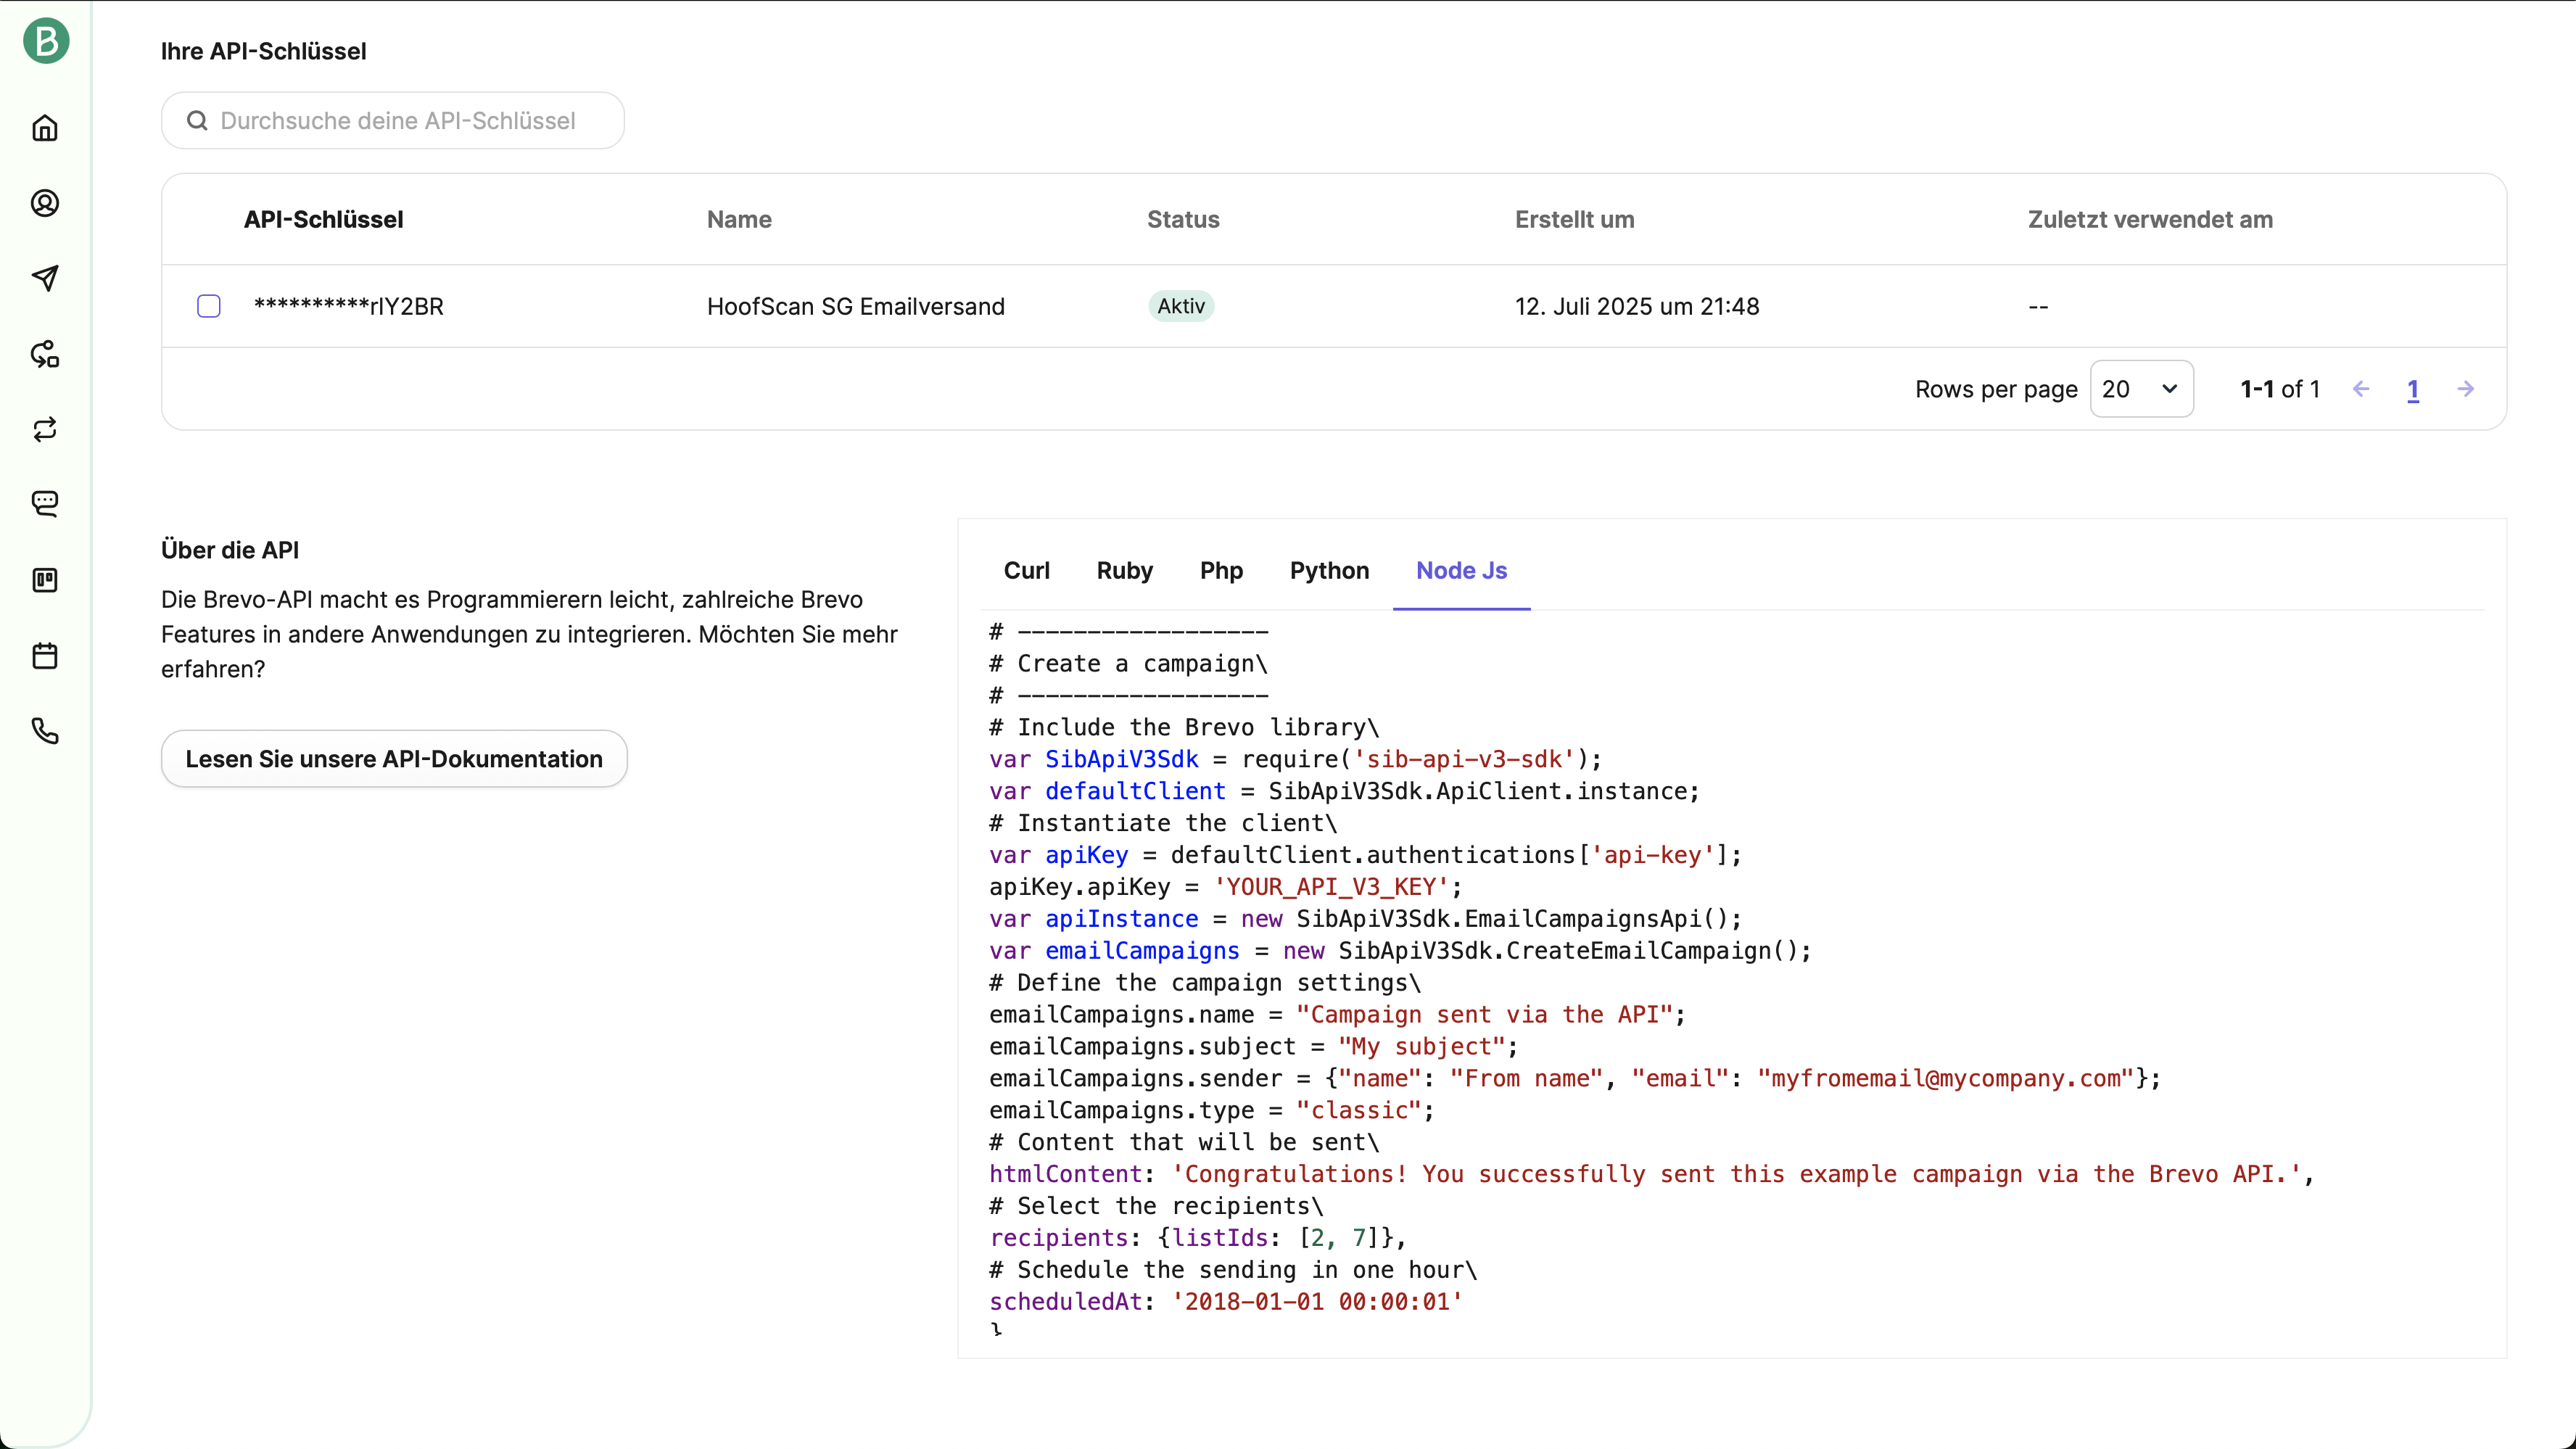Select the HoofScan SG Emailversand key checkbox
Viewport: 2576px width, 1449px height.
[x=209, y=306]
